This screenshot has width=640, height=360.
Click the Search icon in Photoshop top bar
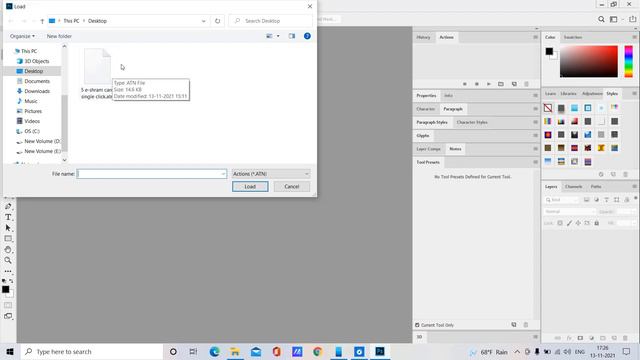[601, 19]
